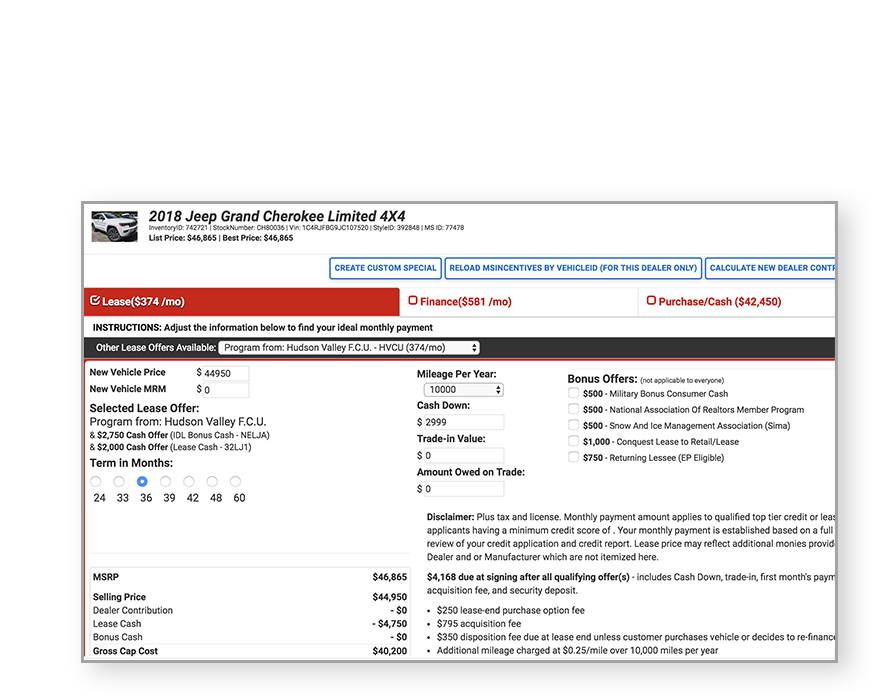Switch to Purchase/Cash ($42,450) tab
The image size is (878, 697).
pos(737,302)
